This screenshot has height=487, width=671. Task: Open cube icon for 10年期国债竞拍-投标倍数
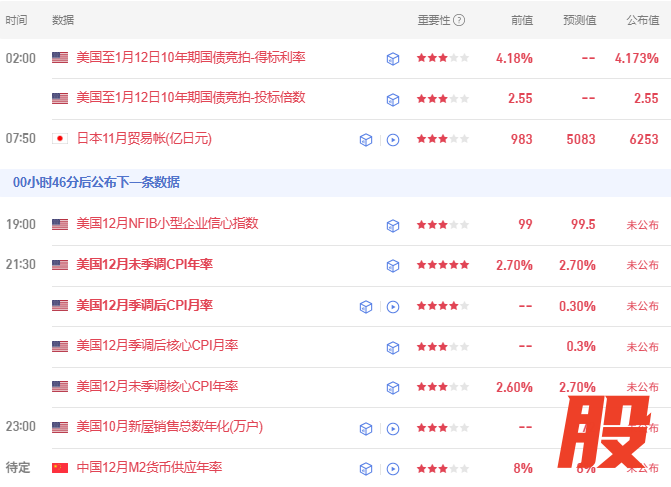393,100
